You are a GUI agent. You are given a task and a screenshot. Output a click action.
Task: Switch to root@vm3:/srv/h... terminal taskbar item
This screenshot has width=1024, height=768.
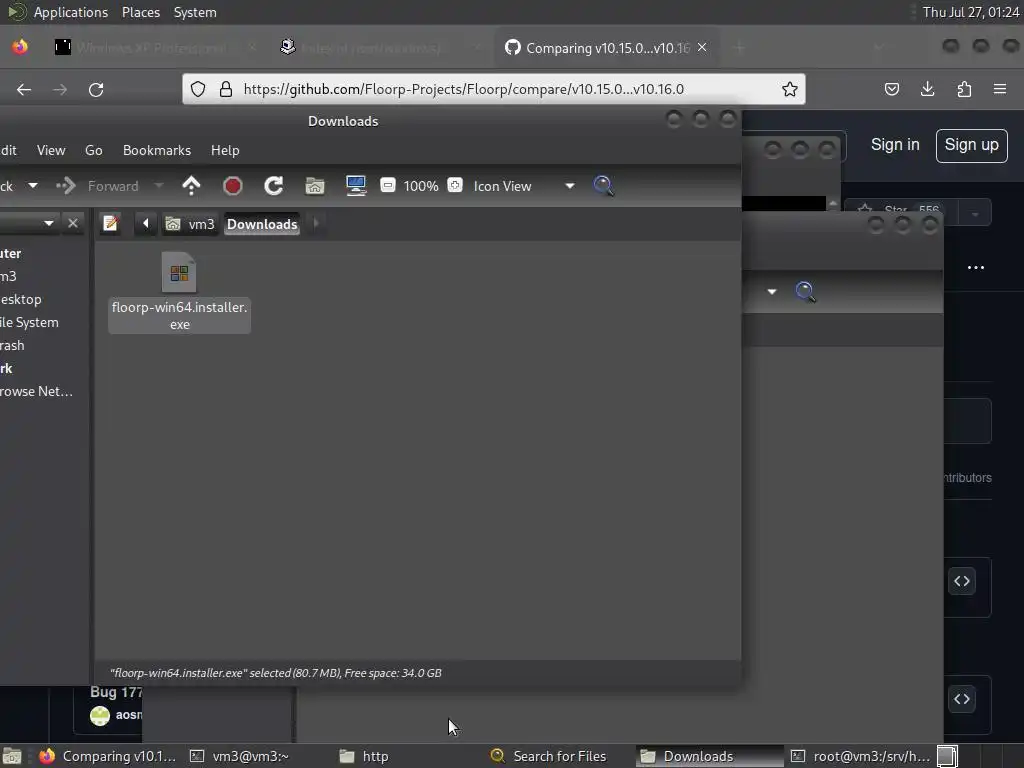[x=862, y=756]
